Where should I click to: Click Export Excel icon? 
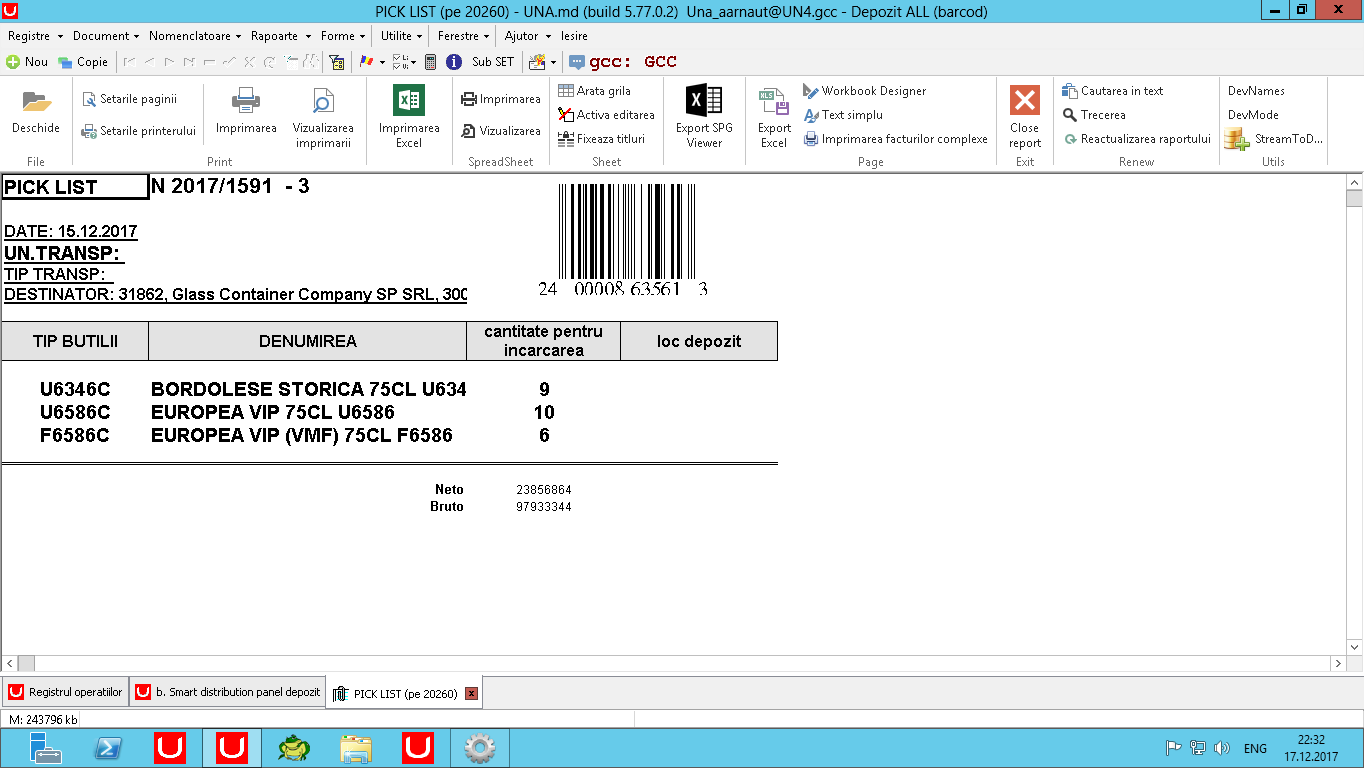point(774,101)
